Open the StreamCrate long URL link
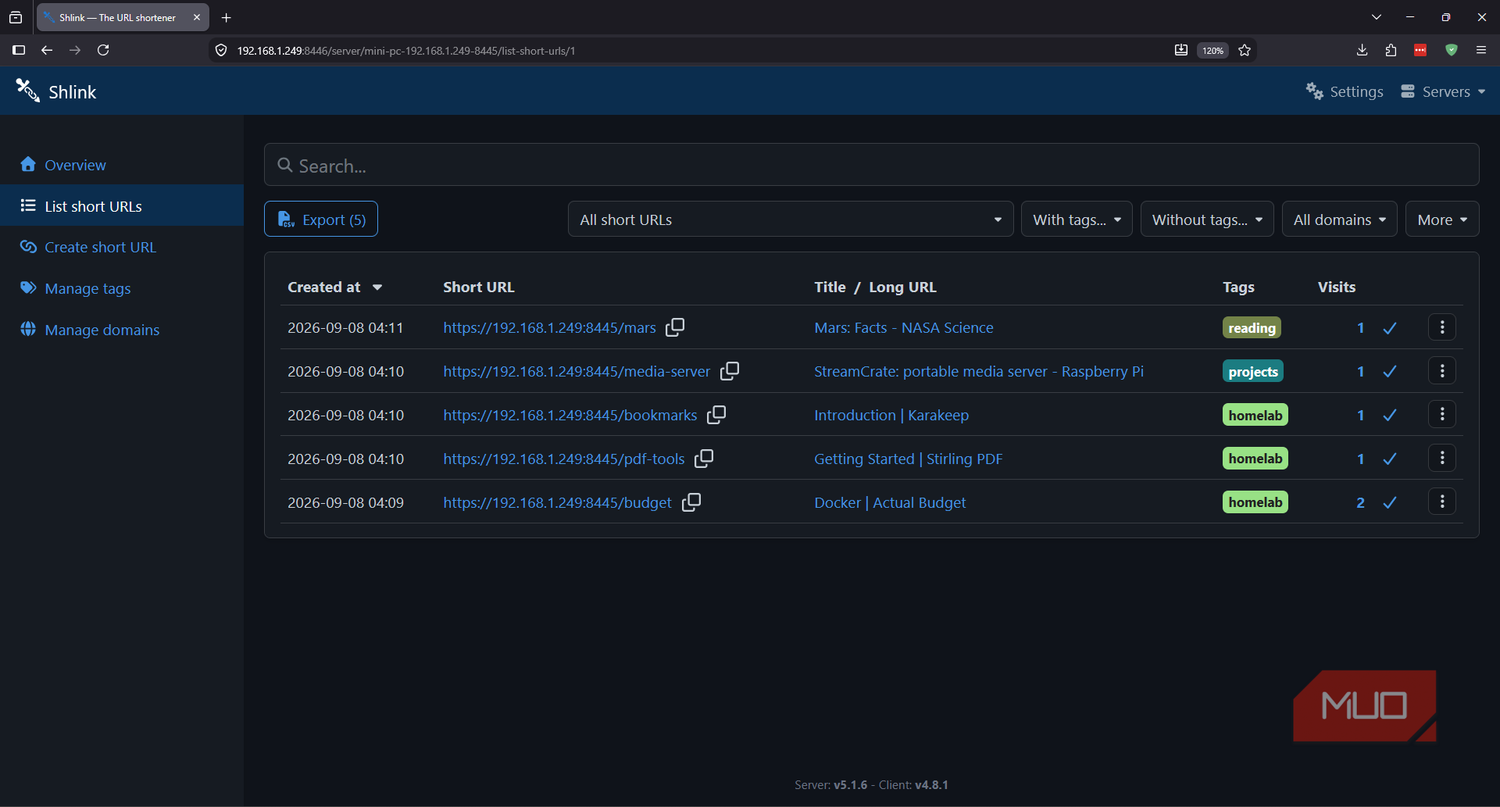 pyautogui.click(x=979, y=371)
